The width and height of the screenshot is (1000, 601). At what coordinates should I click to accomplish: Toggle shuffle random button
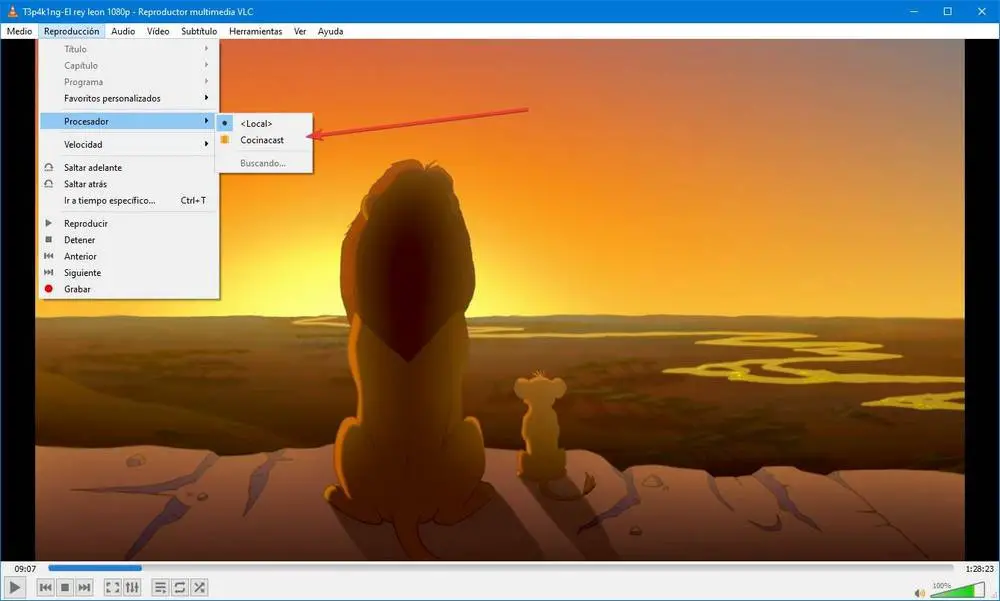point(199,587)
